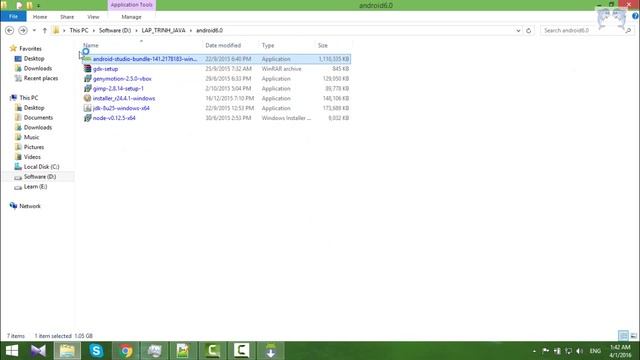Open Network in the navigation pane

[x=30, y=206]
